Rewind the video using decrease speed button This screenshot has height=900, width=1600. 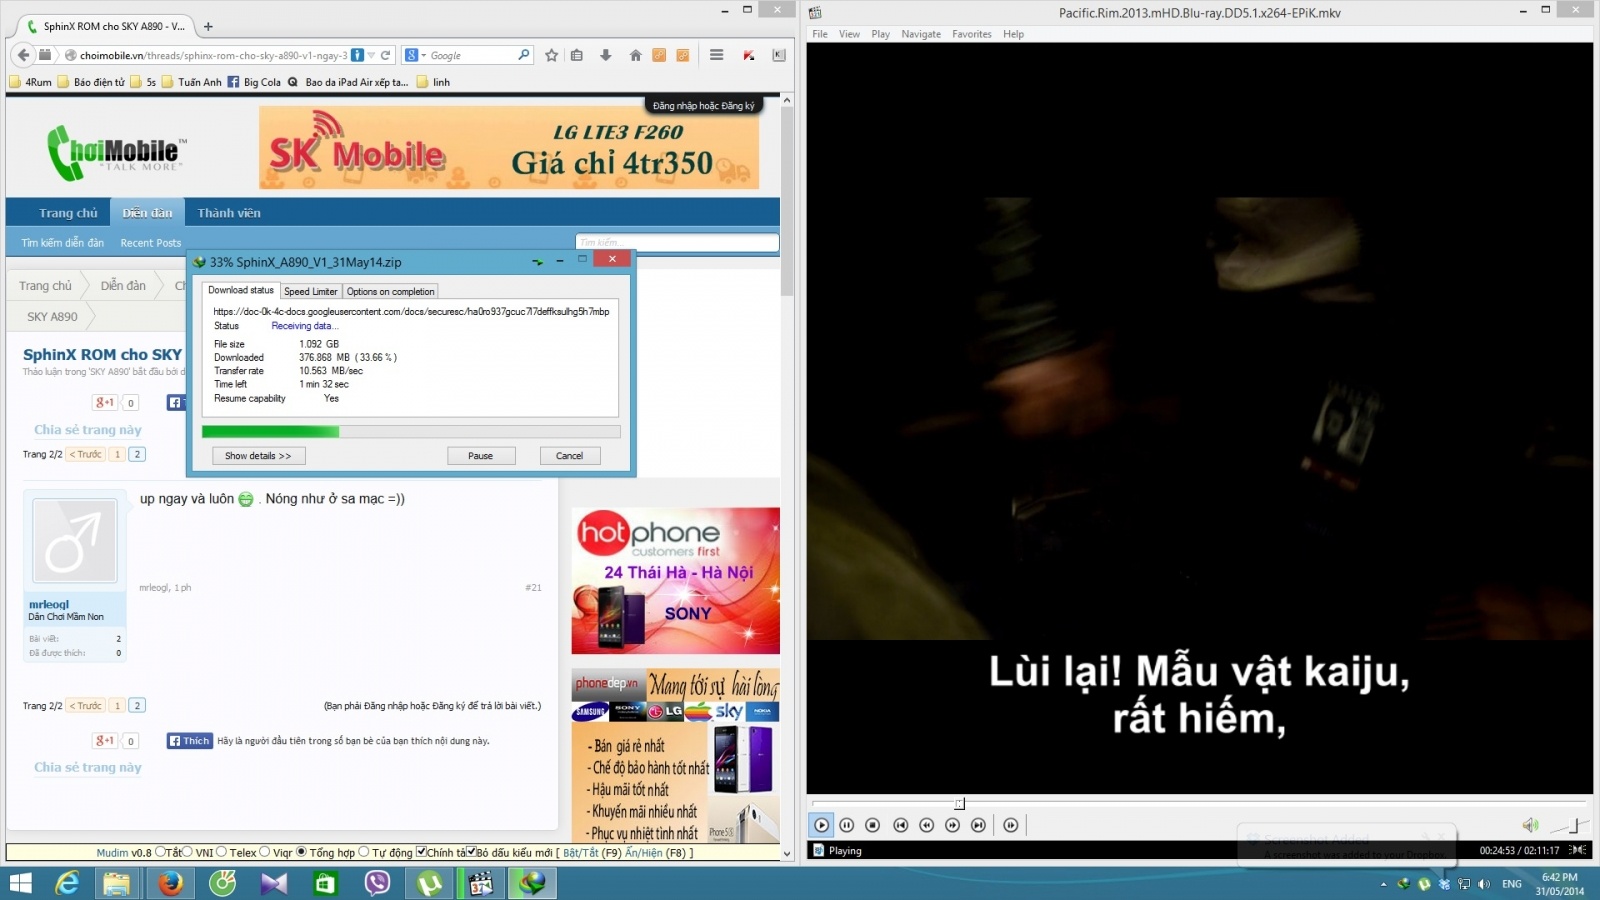[x=926, y=825]
